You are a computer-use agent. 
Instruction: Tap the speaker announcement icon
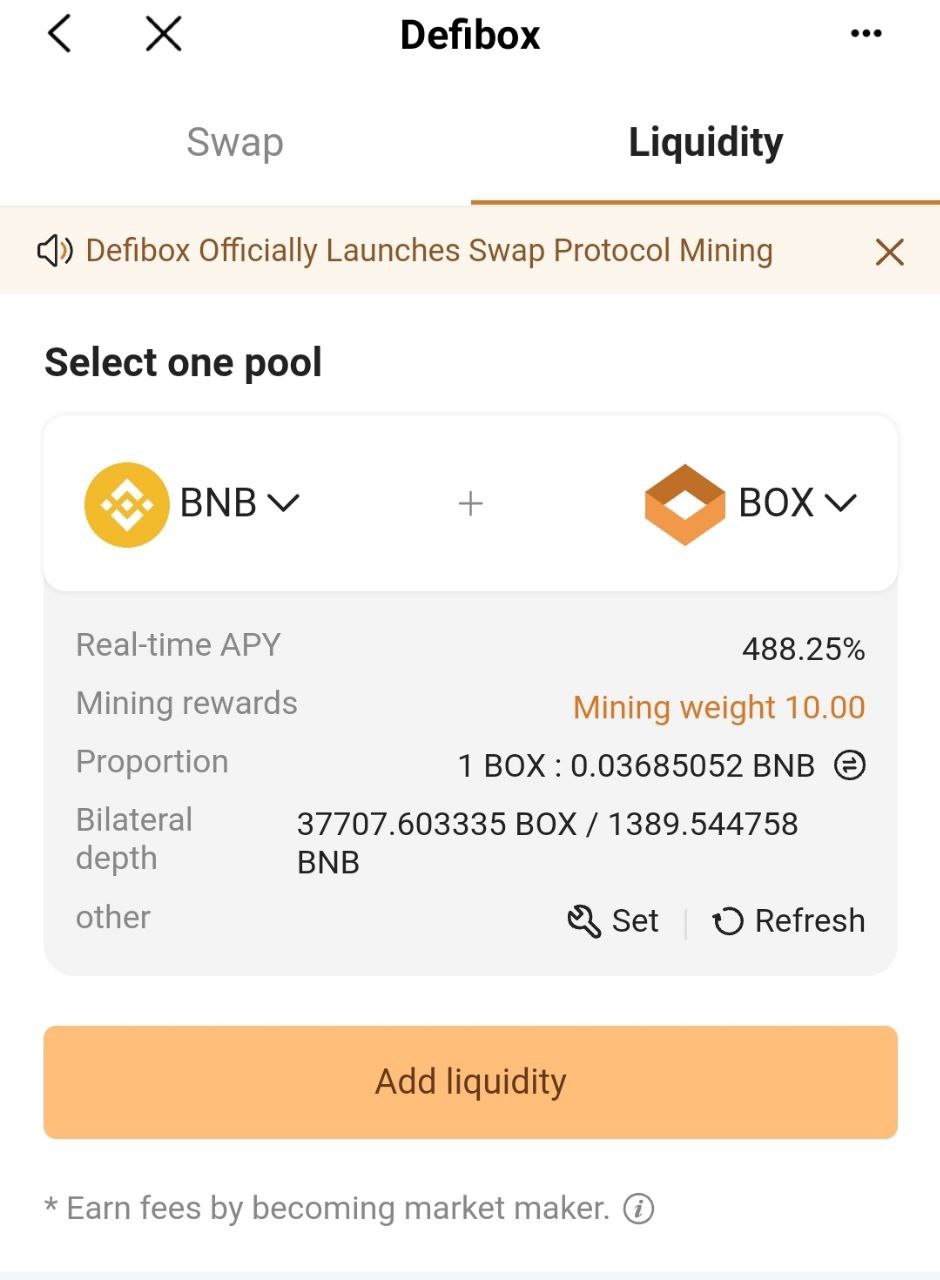[54, 251]
